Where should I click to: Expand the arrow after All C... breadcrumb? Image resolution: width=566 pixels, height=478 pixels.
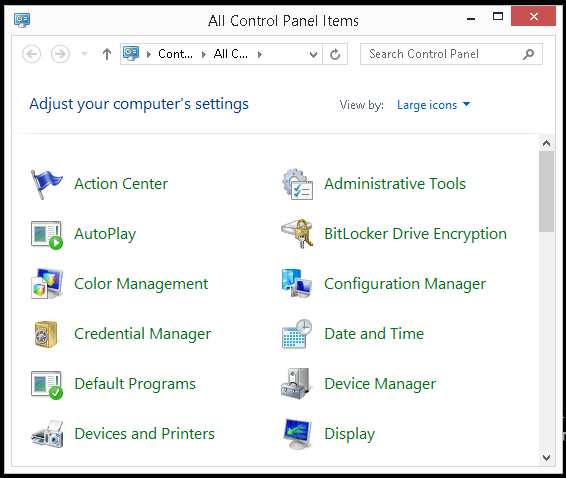click(260, 55)
